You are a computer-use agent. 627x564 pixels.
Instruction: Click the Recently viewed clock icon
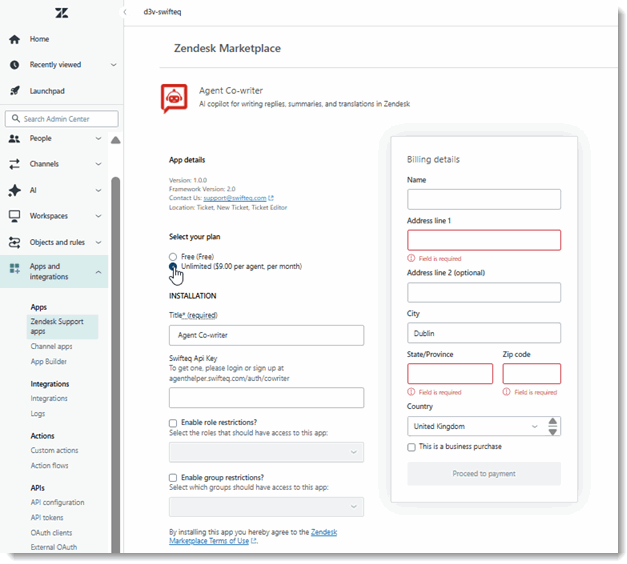pos(15,65)
